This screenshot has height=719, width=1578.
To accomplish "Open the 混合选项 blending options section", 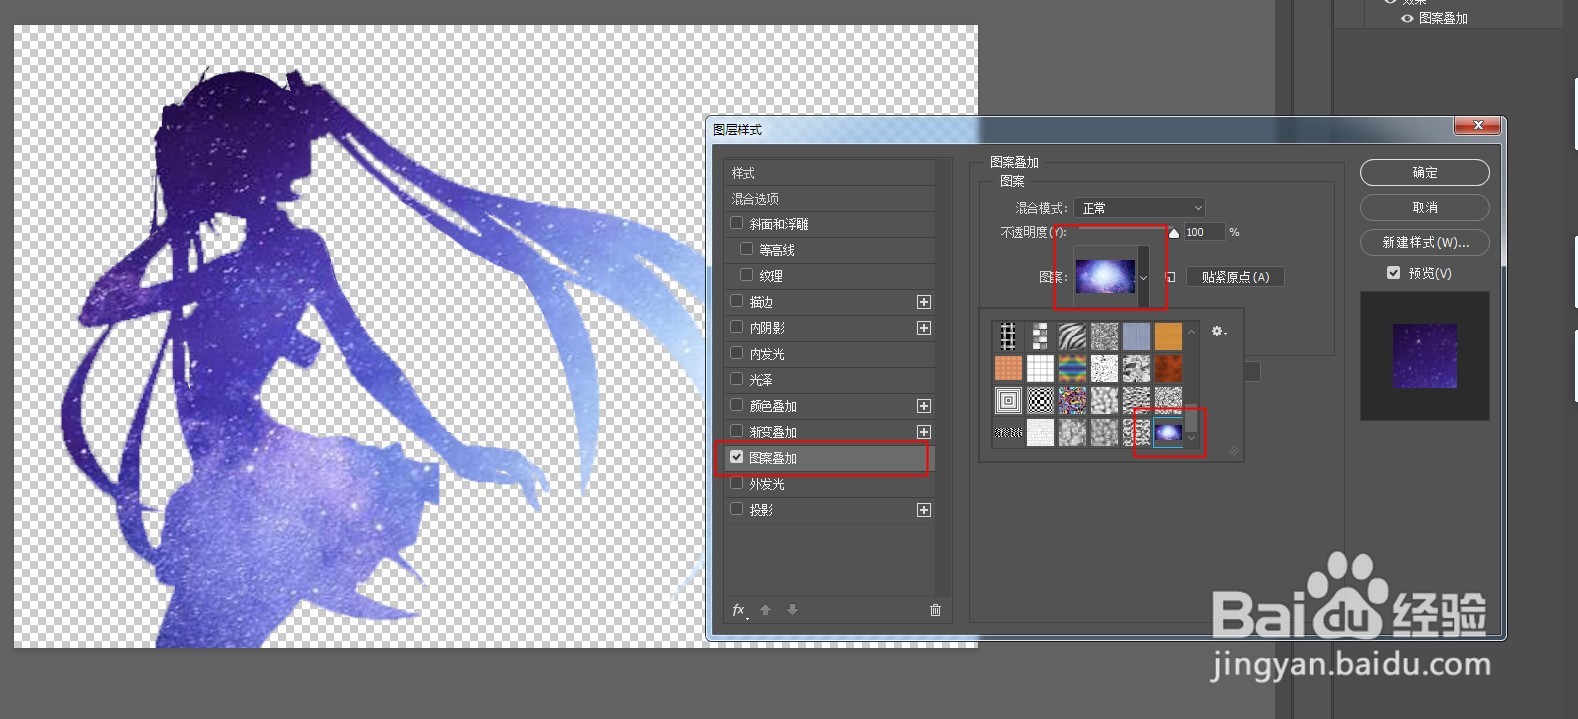I will pyautogui.click(x=829, y=199).
